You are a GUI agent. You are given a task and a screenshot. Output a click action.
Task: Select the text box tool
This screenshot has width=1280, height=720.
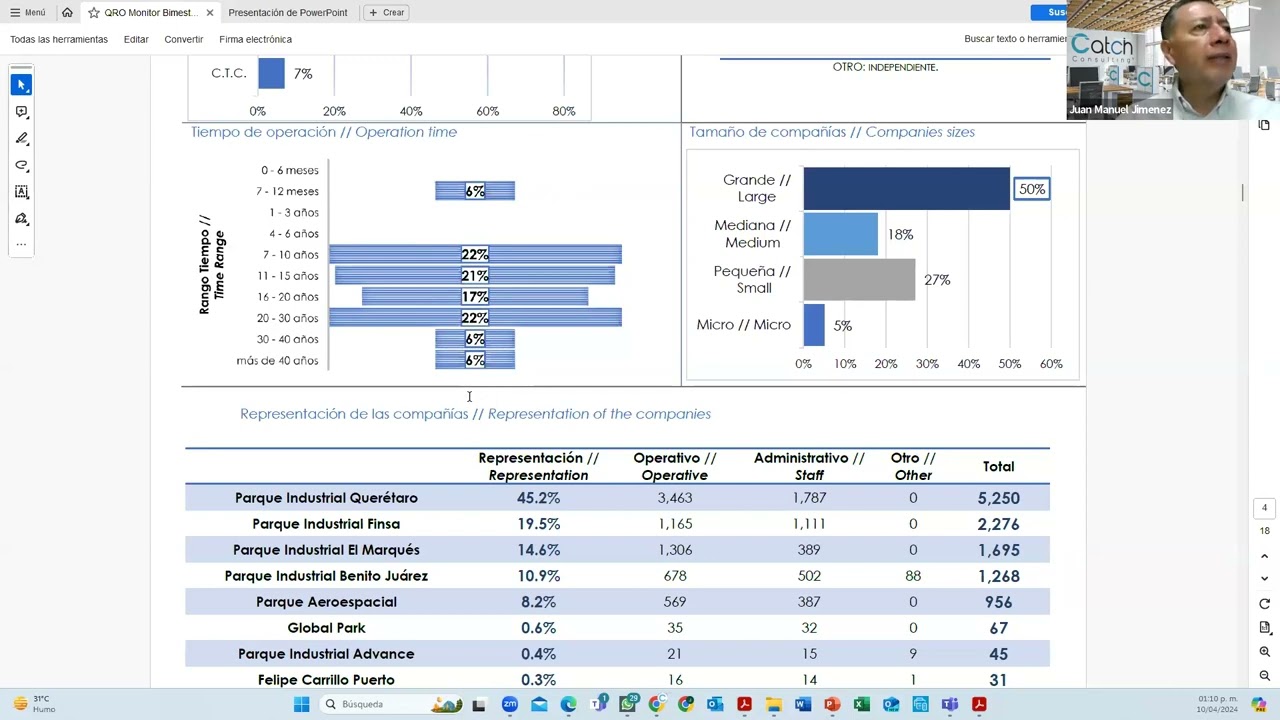(21, 192)
